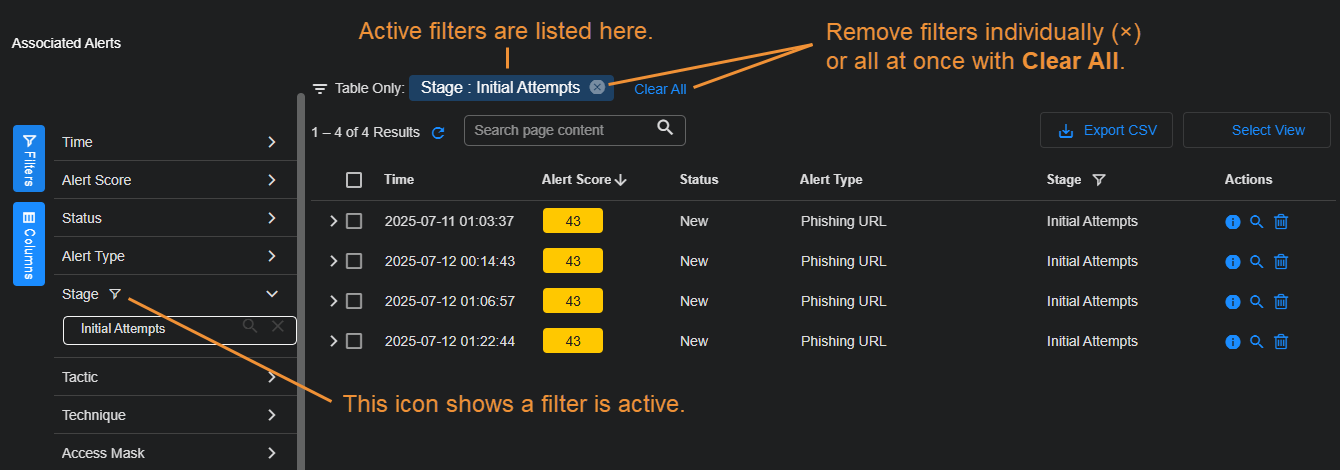Screen dimensions: 1340x470
Task: Click the search icon in page content box
Action: coord(665,128)
